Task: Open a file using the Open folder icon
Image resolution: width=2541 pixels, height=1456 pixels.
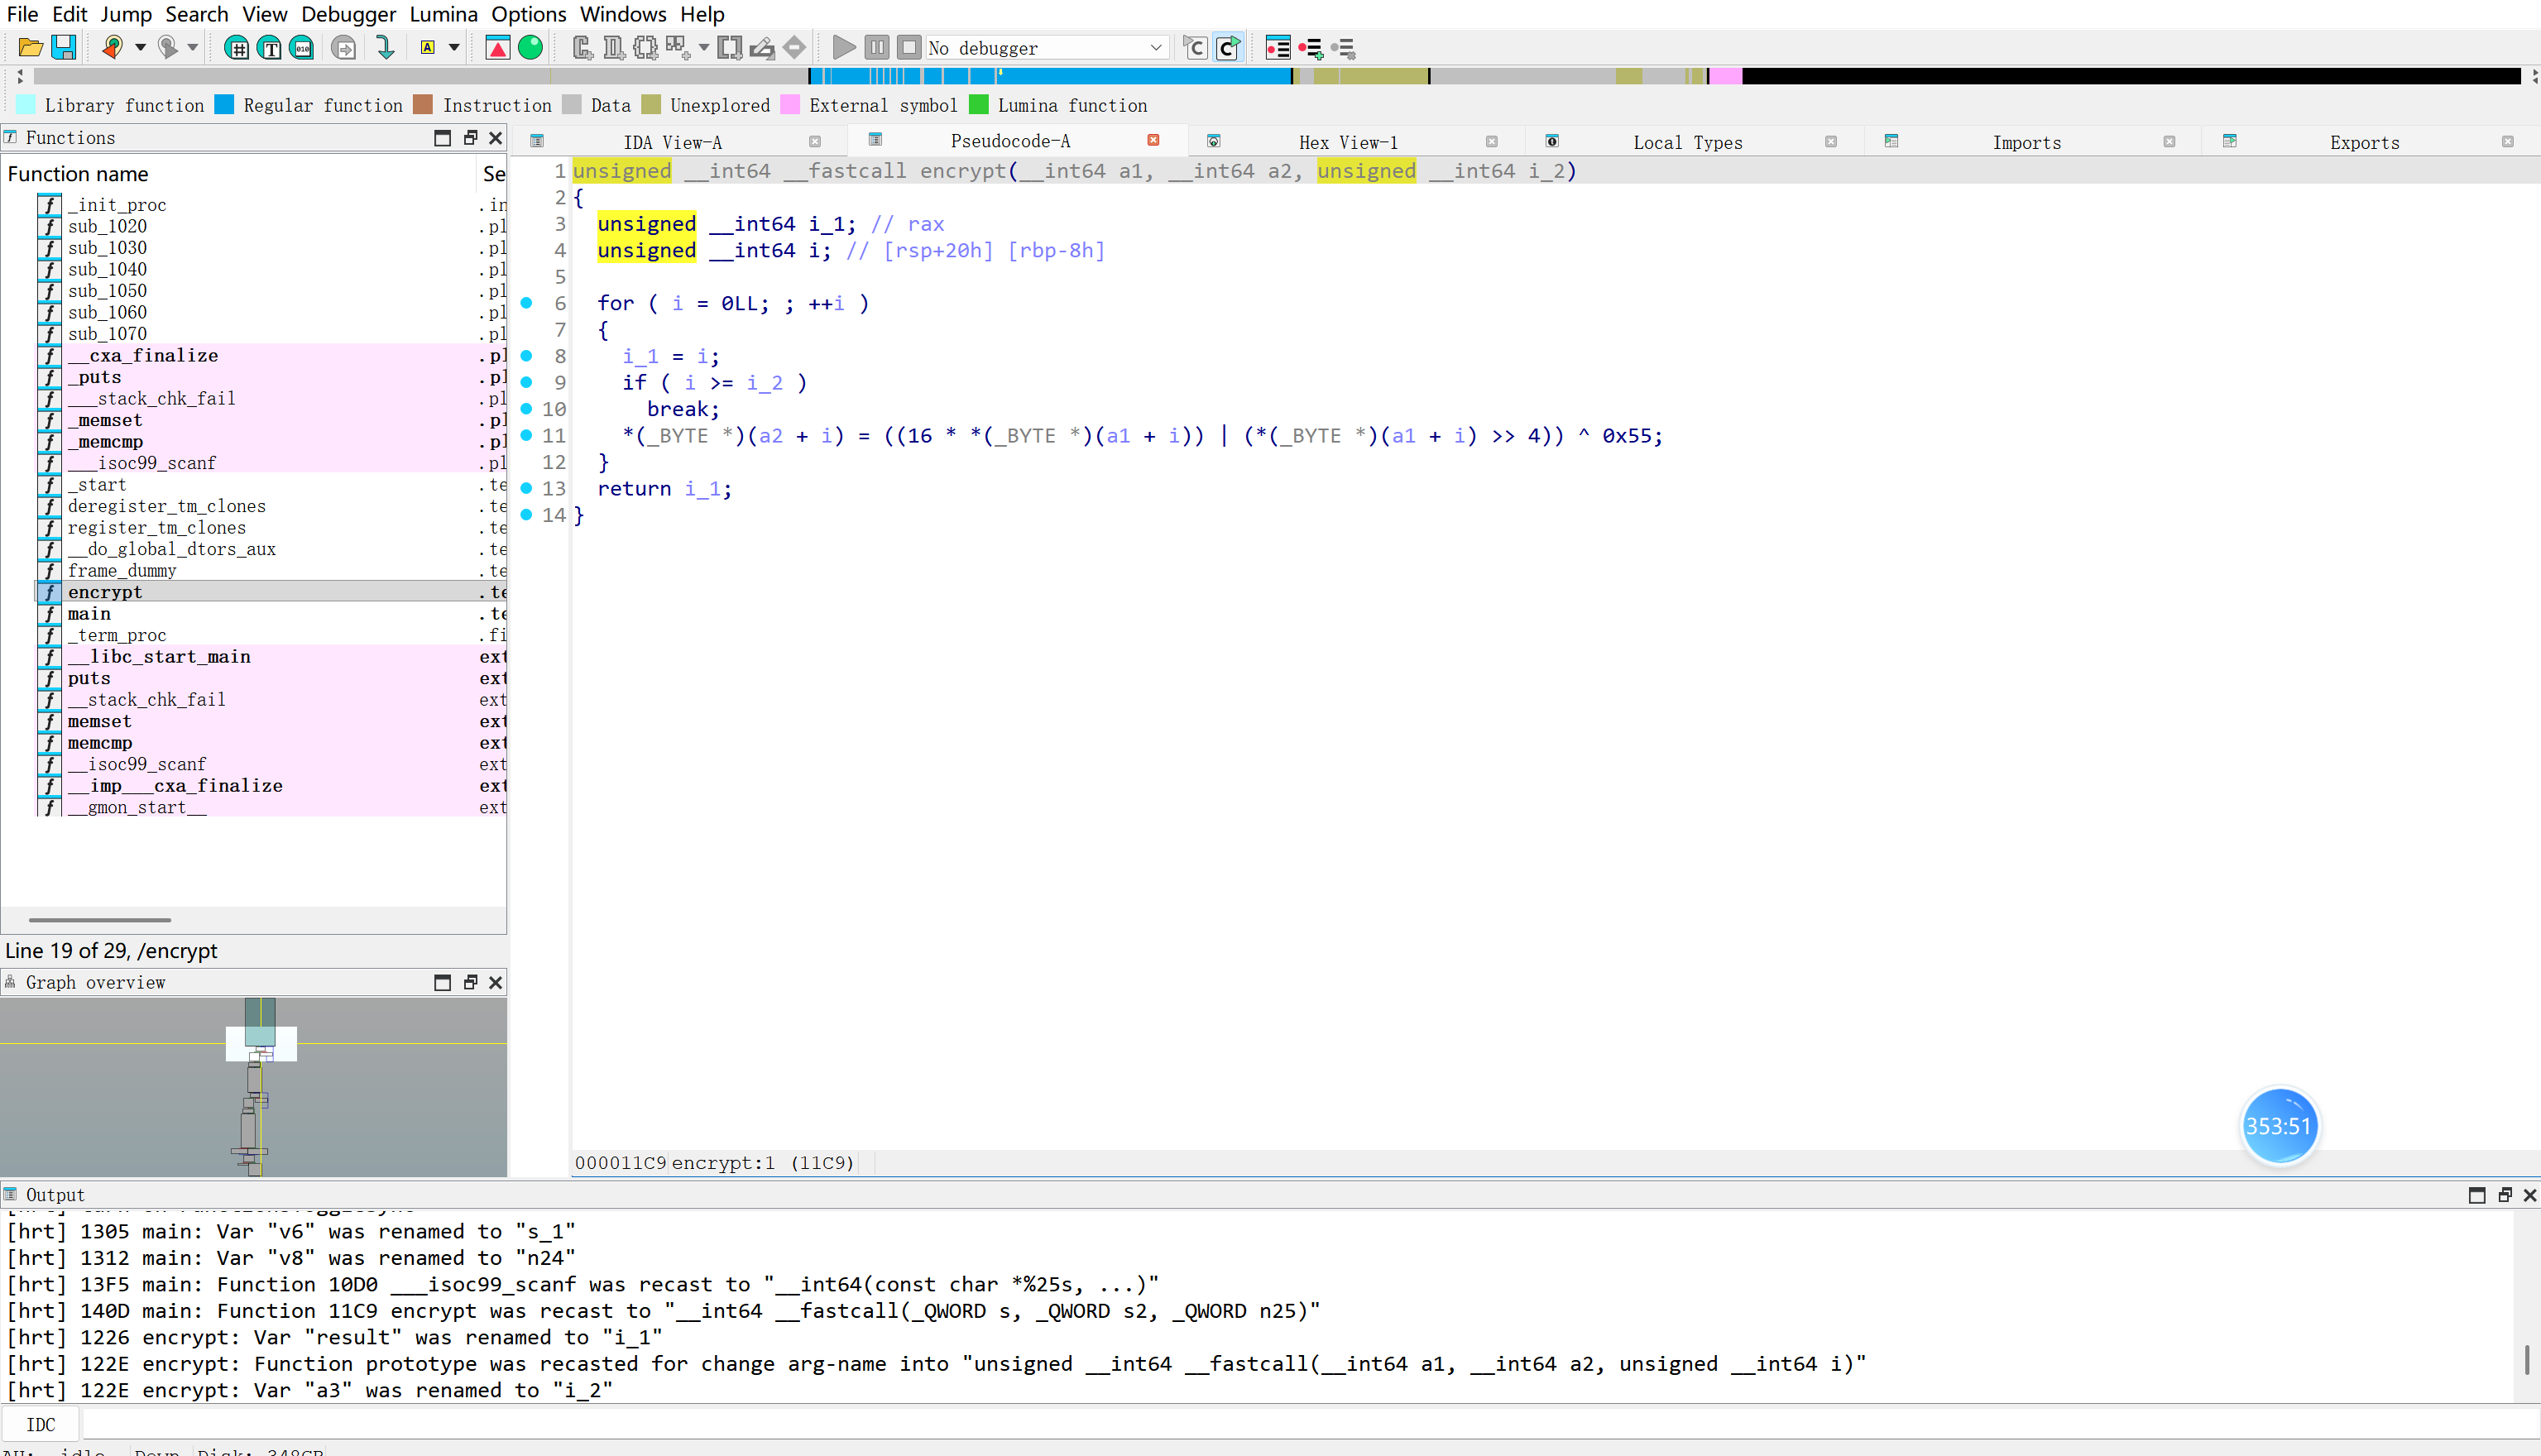Action: (29, 47)
